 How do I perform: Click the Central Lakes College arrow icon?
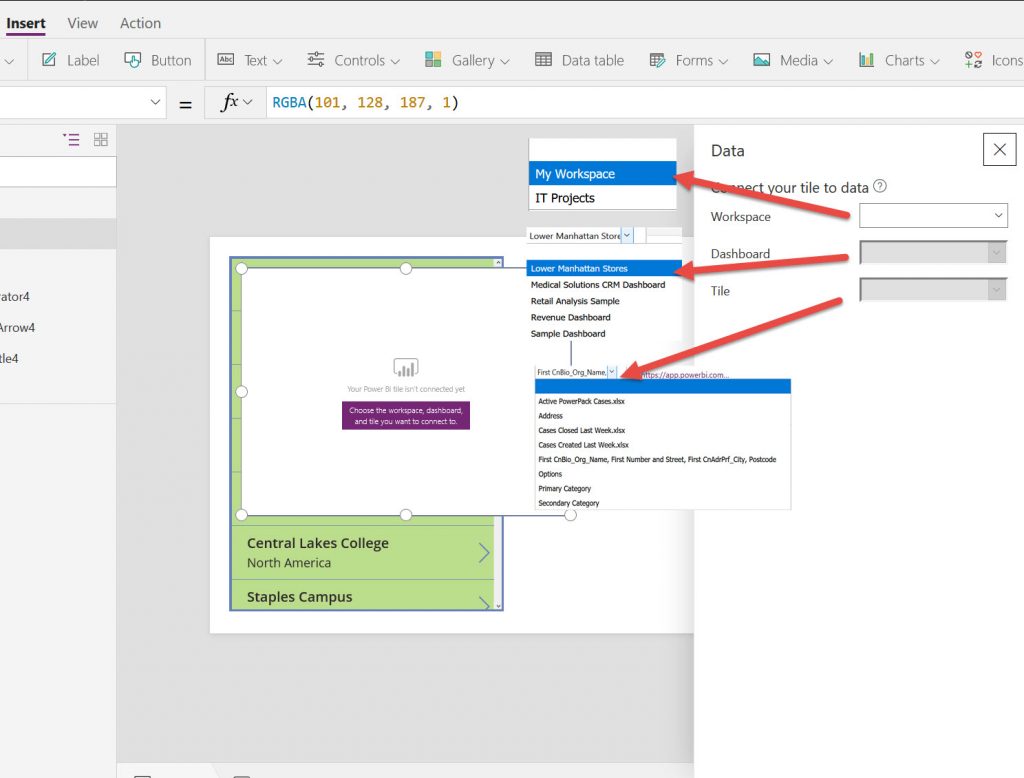point(484,553)
